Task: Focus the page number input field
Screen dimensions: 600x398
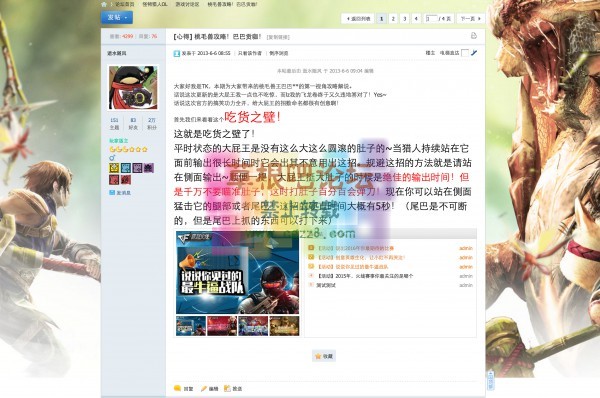Action: (431, 18)
